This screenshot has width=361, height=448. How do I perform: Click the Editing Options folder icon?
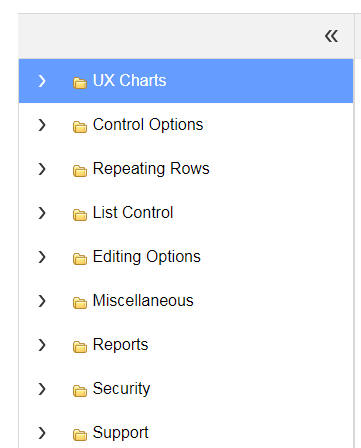coord(80,259)
